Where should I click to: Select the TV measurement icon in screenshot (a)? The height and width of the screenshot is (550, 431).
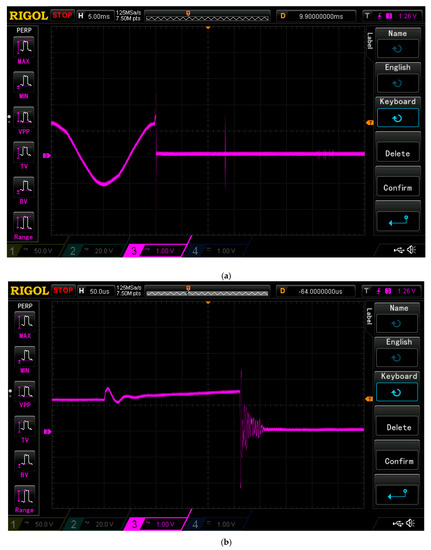24,152
